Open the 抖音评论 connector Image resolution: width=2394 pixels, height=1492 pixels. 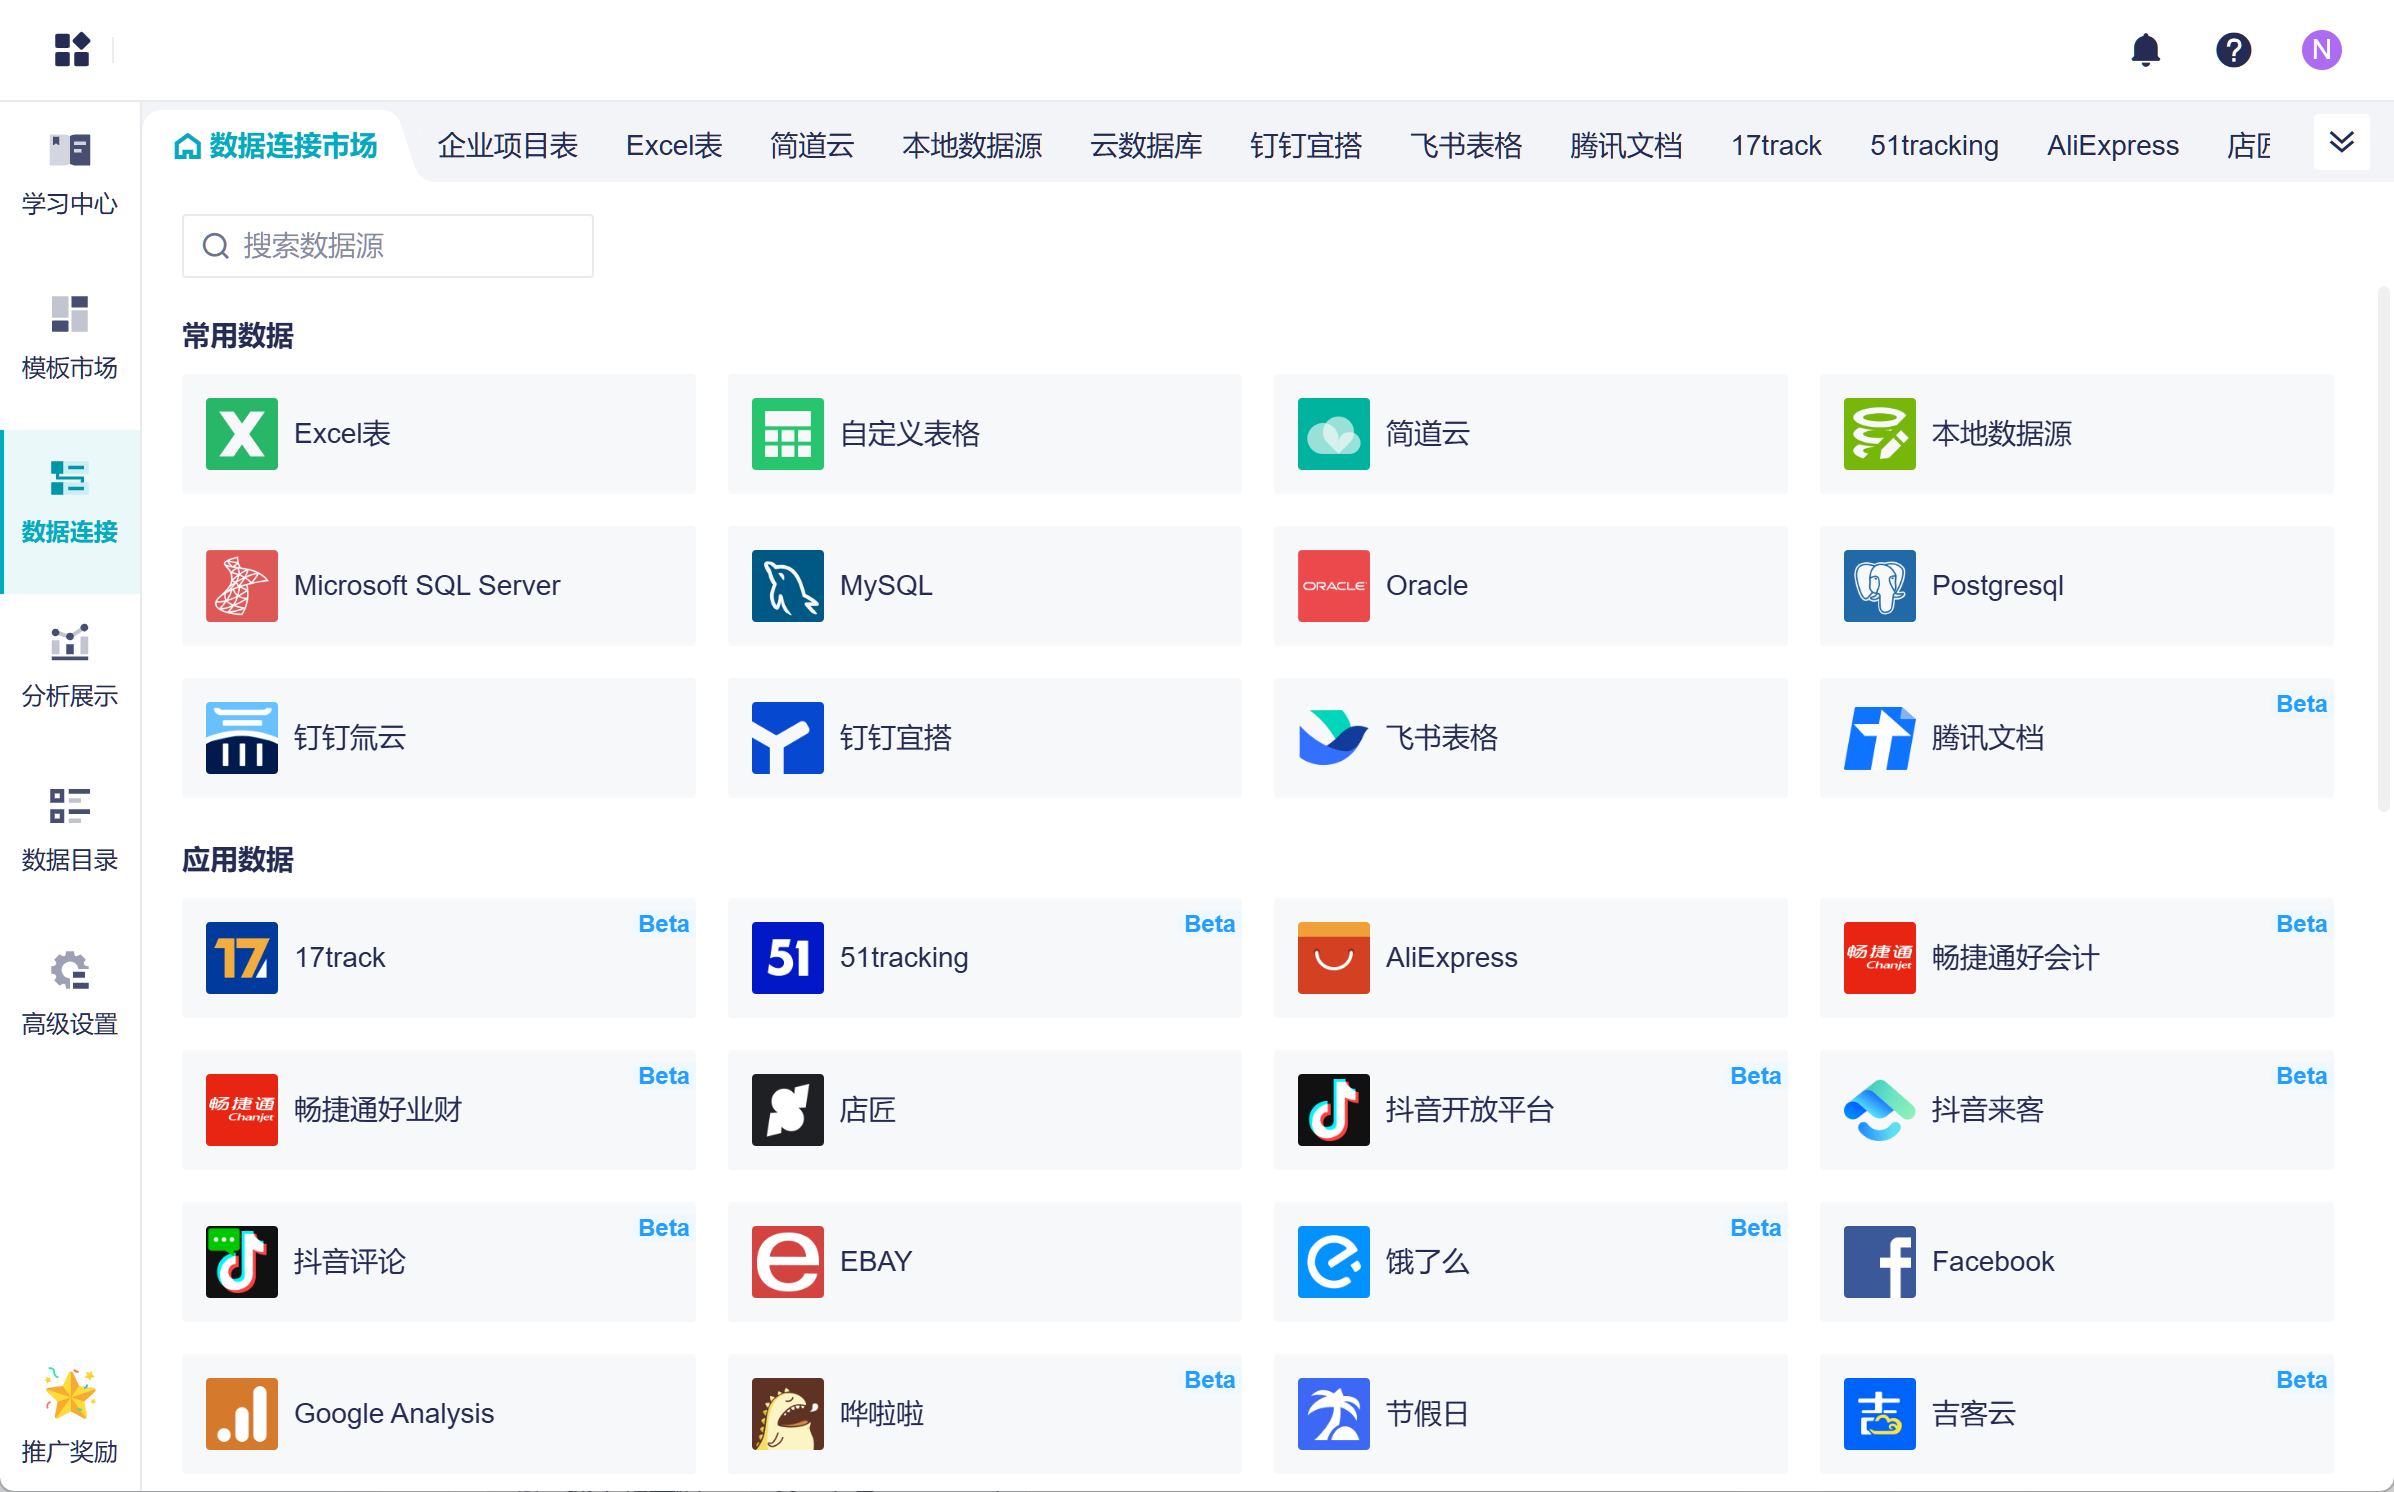(439, 1262)
